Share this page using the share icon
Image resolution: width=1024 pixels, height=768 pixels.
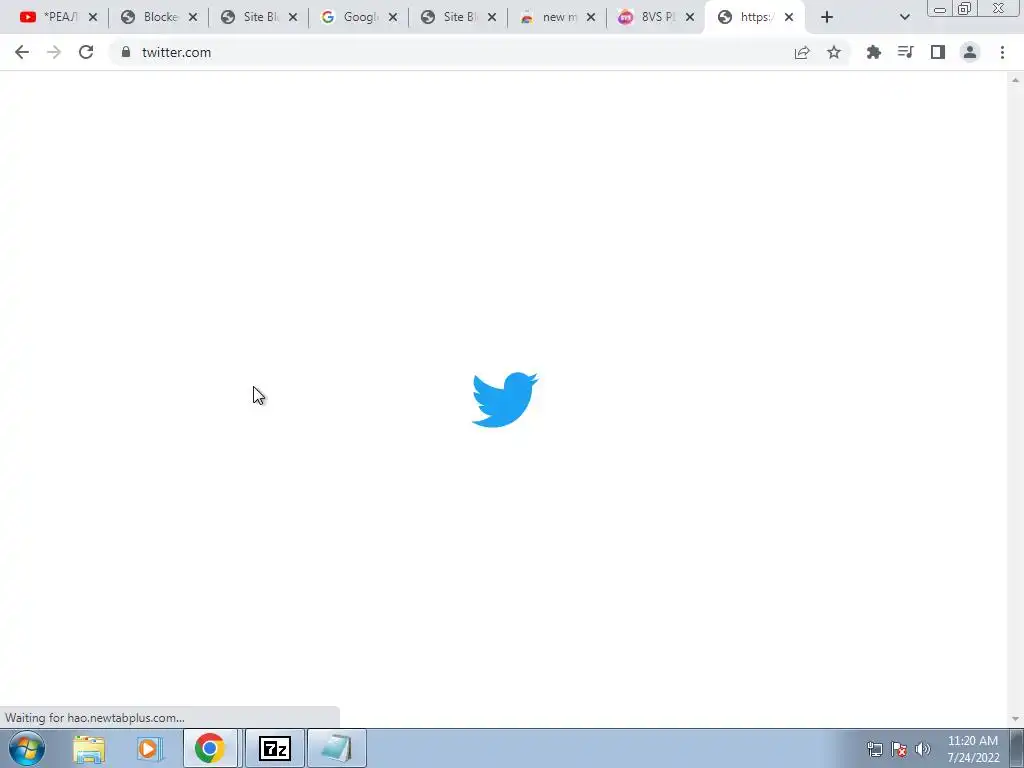802,52
